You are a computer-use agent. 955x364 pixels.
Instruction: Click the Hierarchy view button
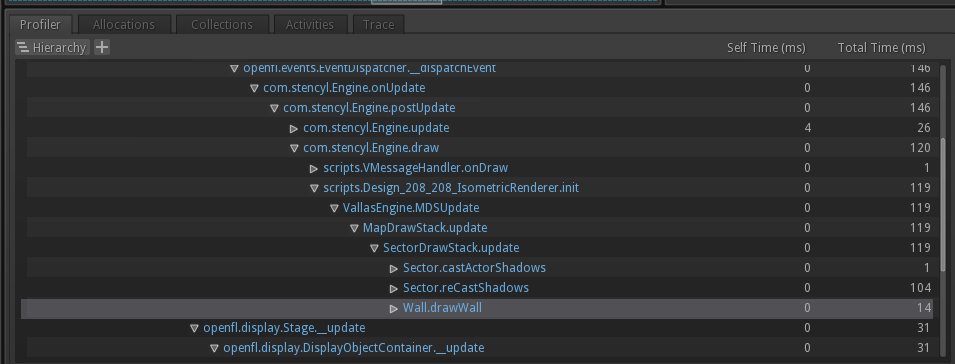(52, 47)
